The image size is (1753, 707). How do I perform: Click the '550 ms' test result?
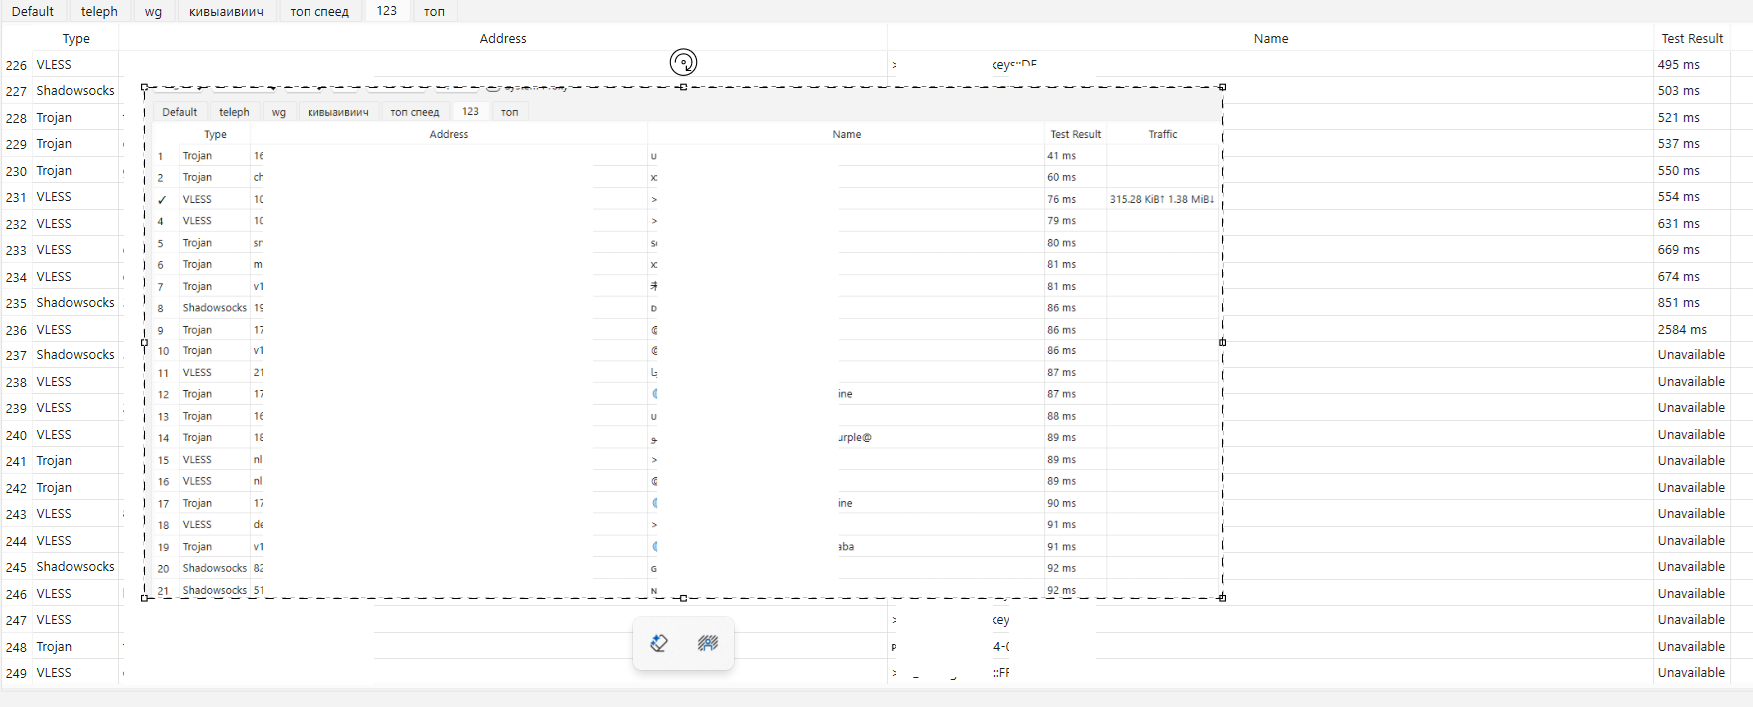pos(1678,170)
